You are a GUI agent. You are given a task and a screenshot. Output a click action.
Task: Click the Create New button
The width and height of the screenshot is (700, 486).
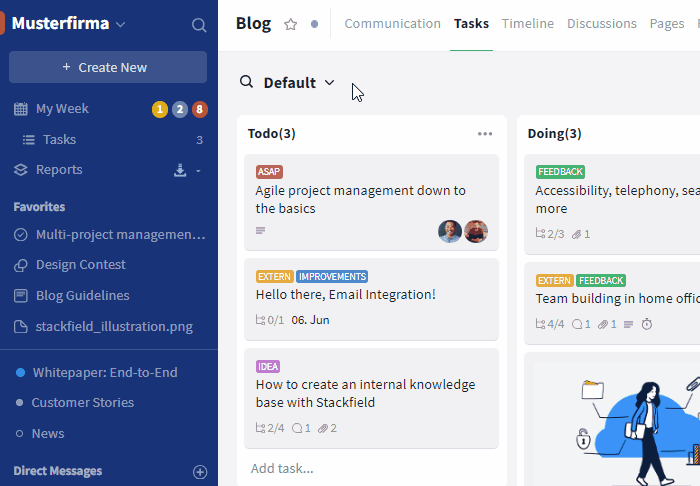(108, 67)
